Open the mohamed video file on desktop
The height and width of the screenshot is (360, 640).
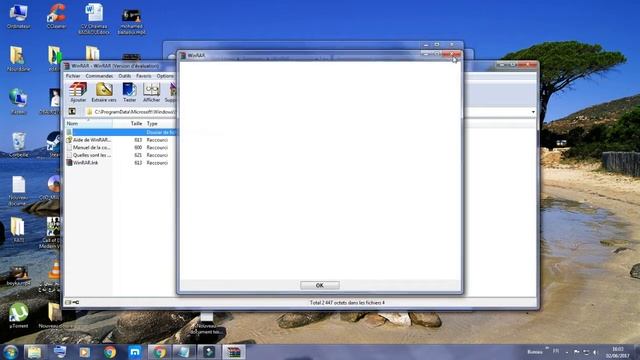[131, 21]
